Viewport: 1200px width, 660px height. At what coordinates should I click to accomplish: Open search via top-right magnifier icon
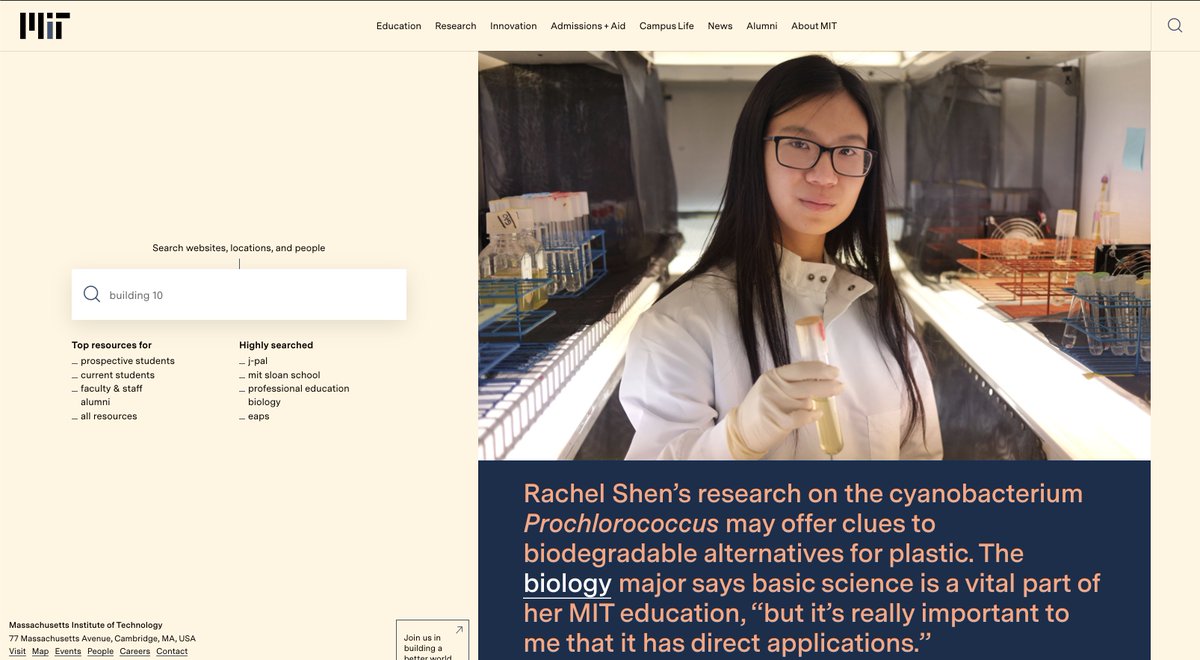[1175, 26]
